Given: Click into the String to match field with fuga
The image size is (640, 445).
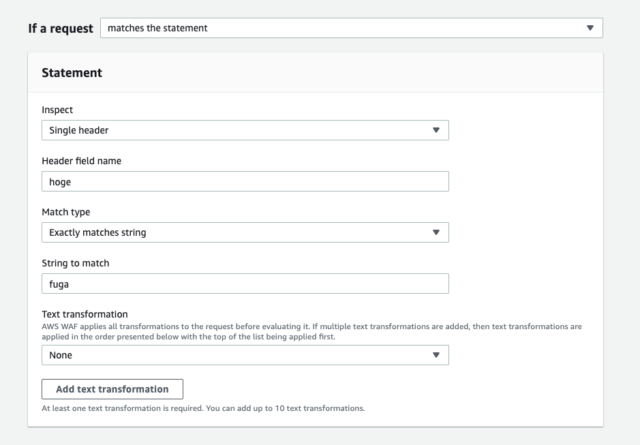Looking at the screenshot, I should (x=245, y=283).
